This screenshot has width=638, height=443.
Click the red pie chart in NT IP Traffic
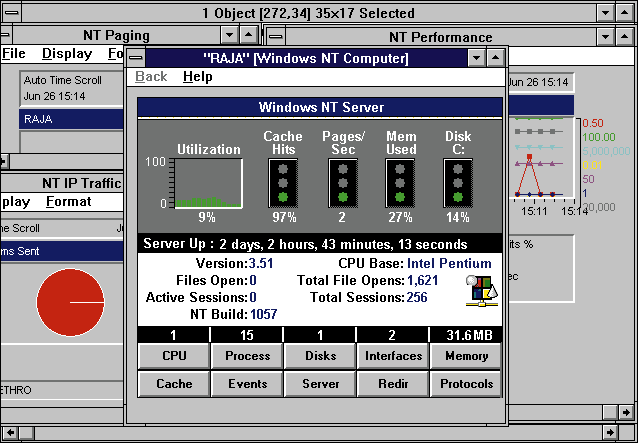(70, 302)
